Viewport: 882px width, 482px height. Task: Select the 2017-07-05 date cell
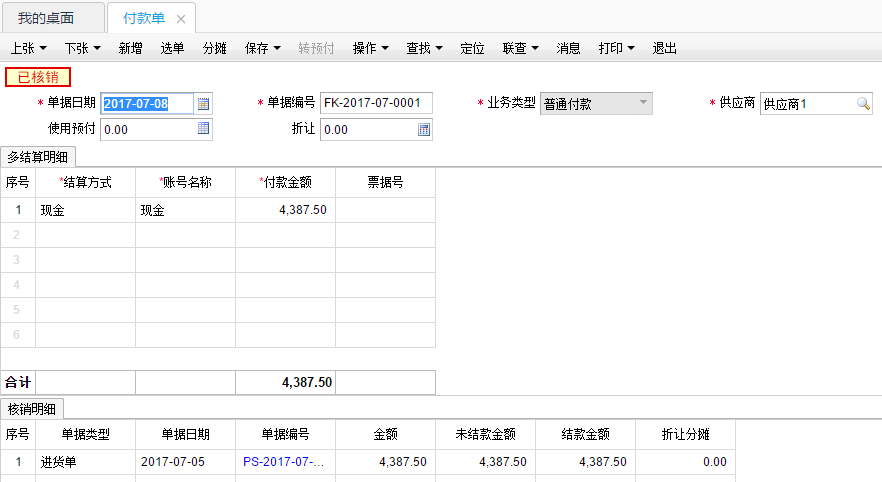(x=185, y=462)
